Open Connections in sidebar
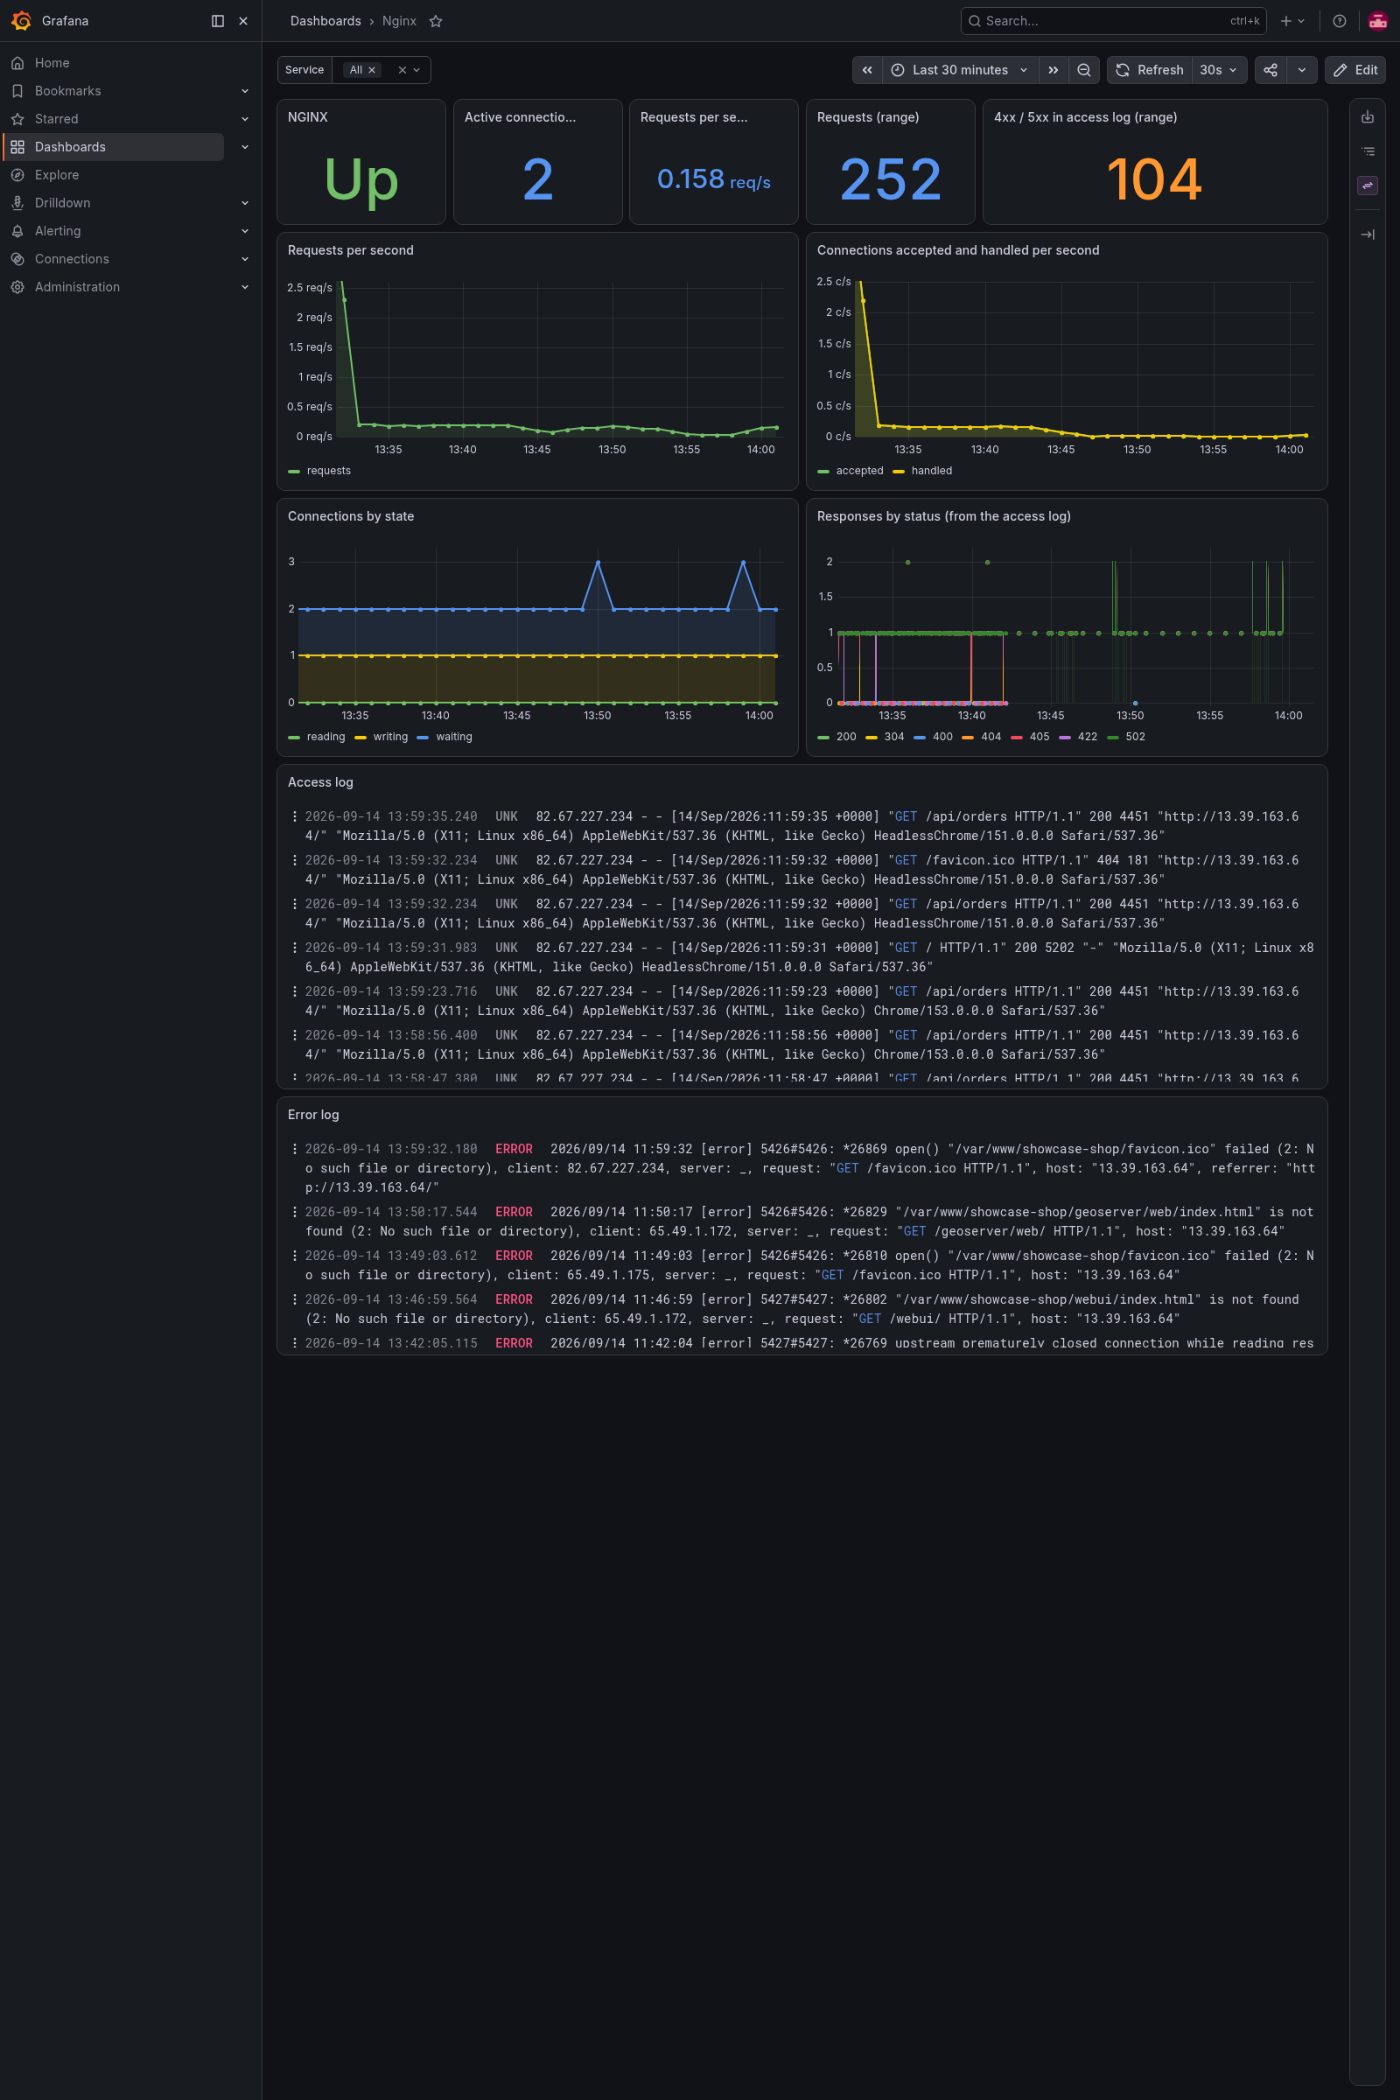The image size is (1400, 2100). pyautogui.click(x=72, y=259)
